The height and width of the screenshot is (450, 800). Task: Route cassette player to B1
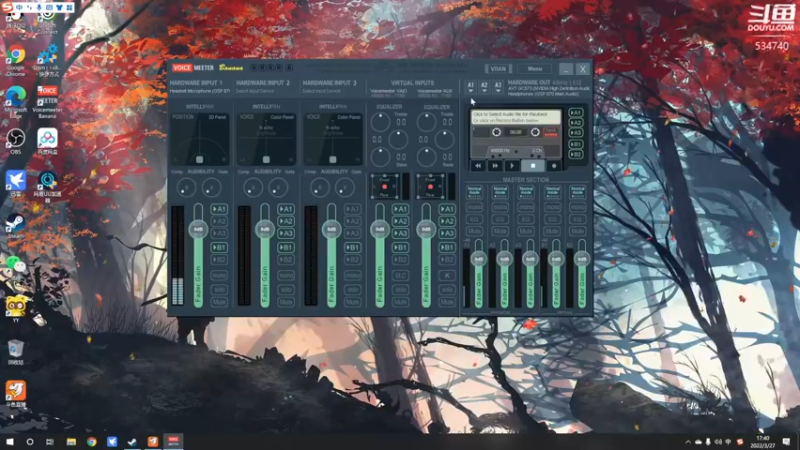576,144
